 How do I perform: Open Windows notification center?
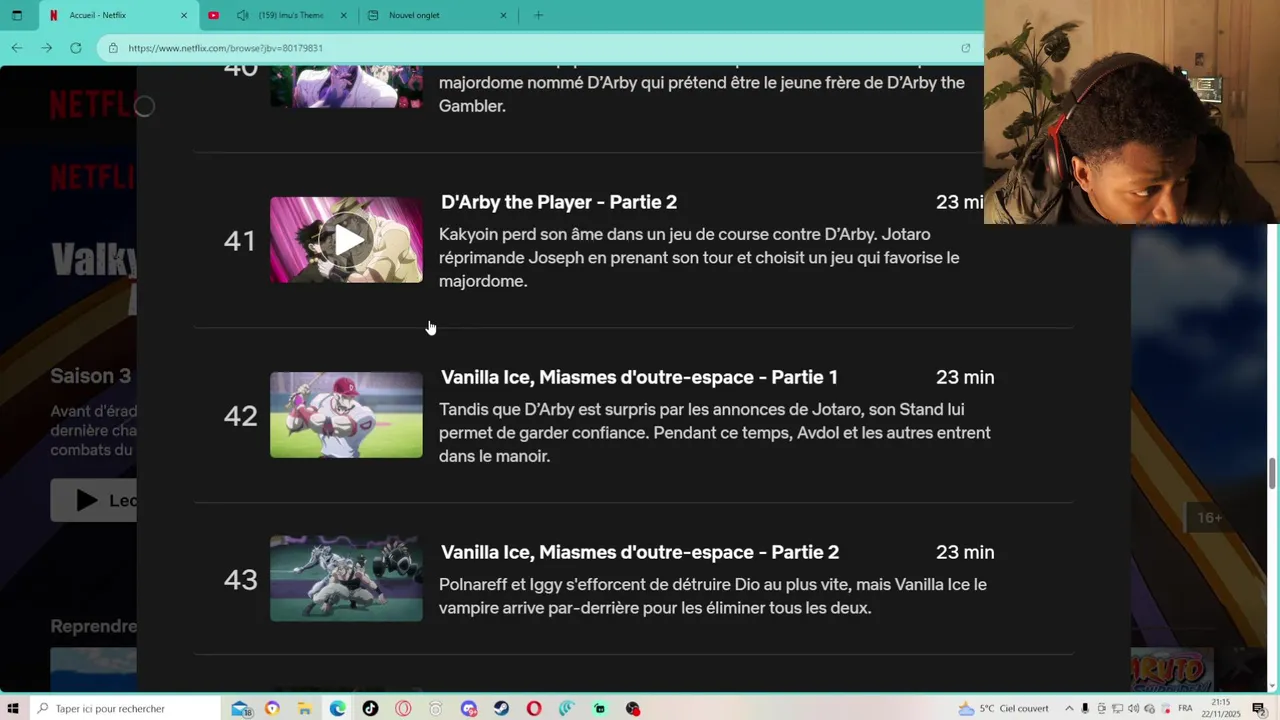[1259, 708]
